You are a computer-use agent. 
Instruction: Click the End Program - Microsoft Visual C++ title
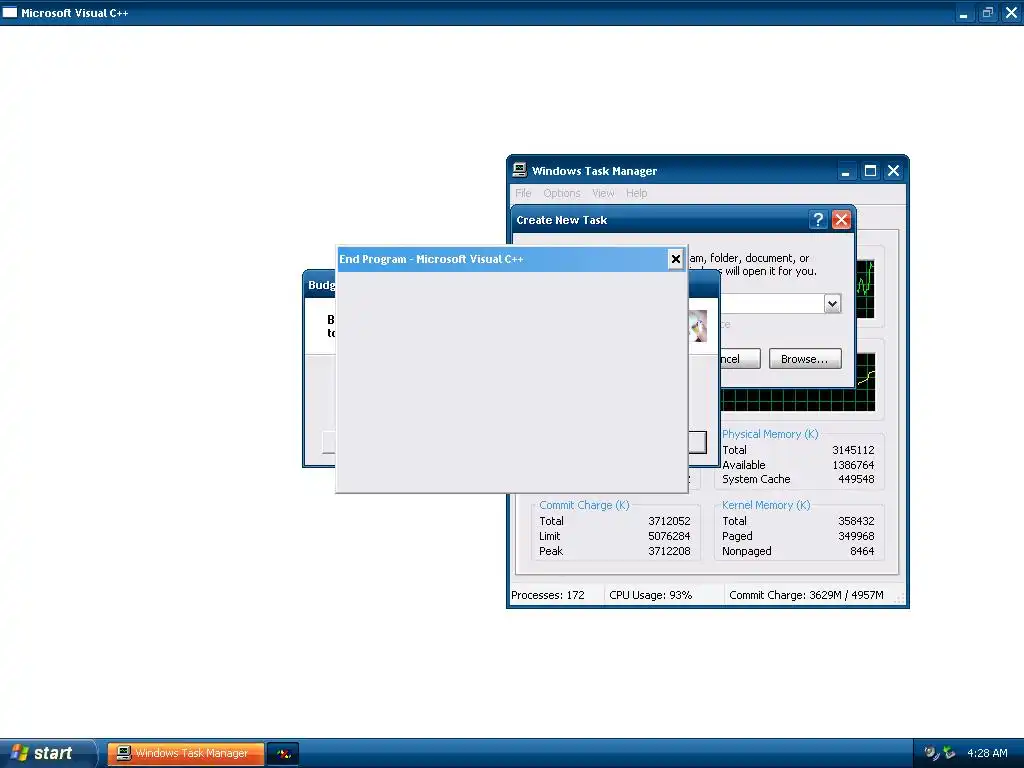[x=431, y=259]
